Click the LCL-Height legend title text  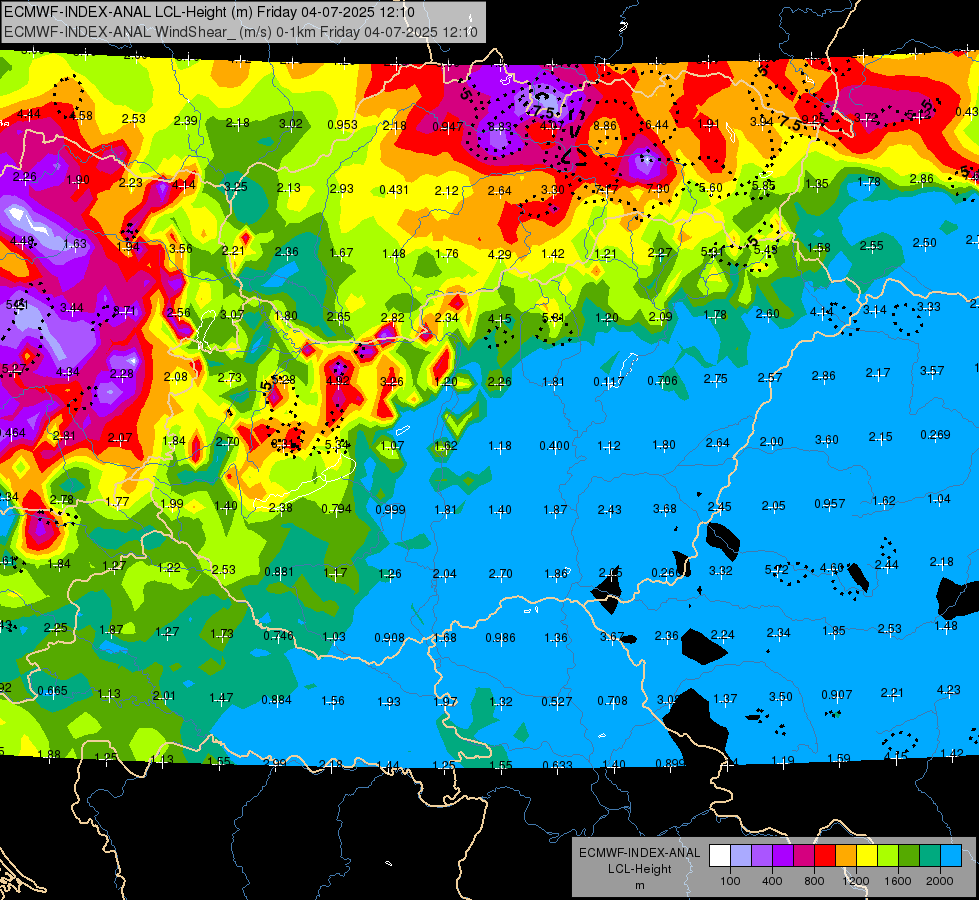pos(639,869)
